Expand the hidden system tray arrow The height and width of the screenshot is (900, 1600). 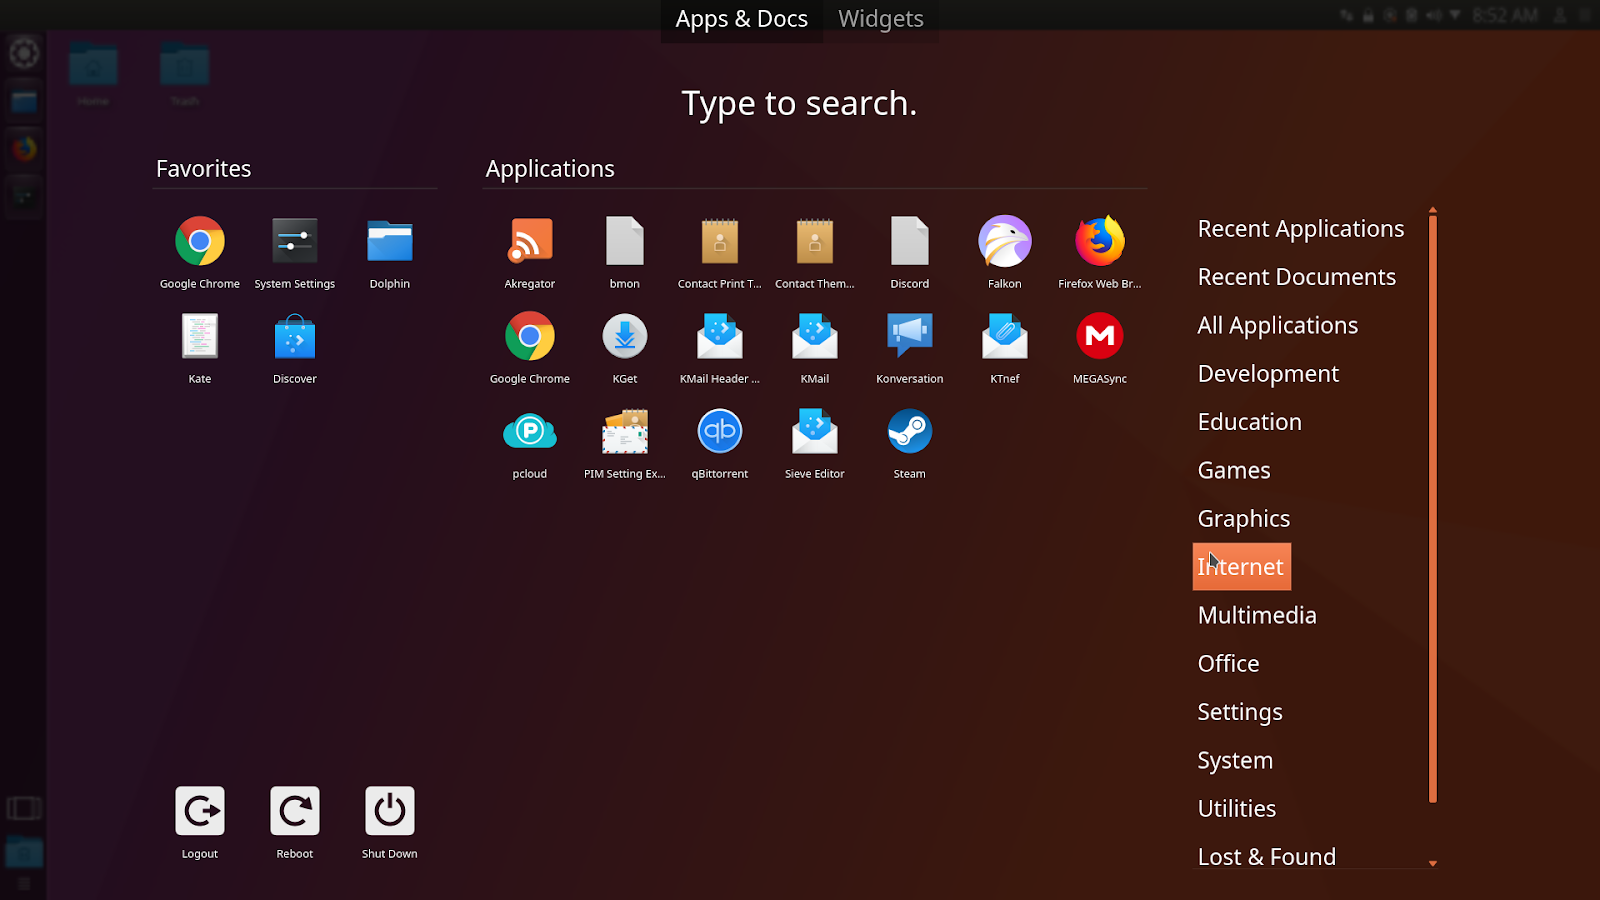coord(1455,15)
